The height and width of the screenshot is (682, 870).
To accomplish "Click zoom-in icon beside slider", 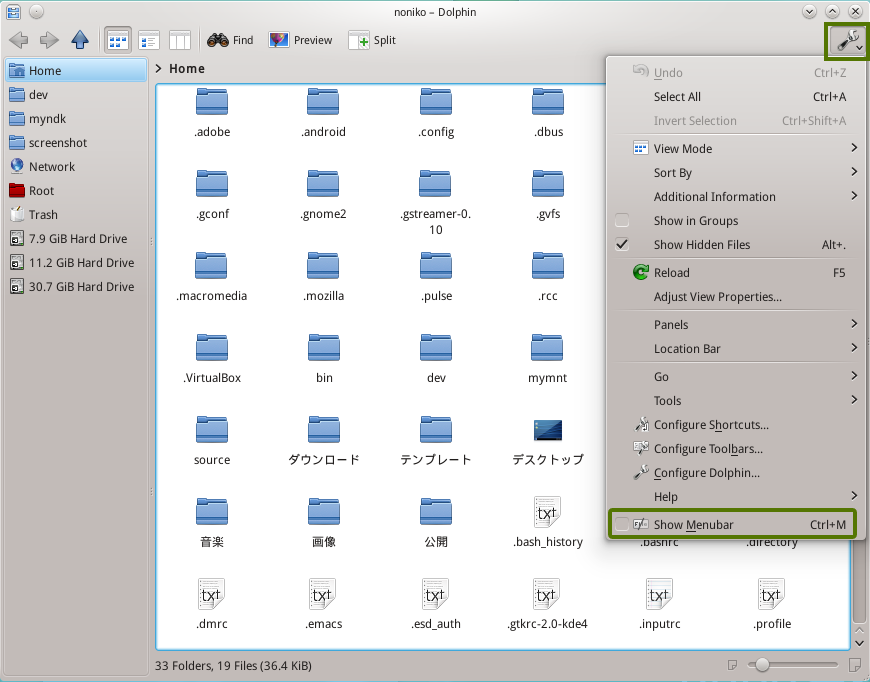I will pos(855,664).
